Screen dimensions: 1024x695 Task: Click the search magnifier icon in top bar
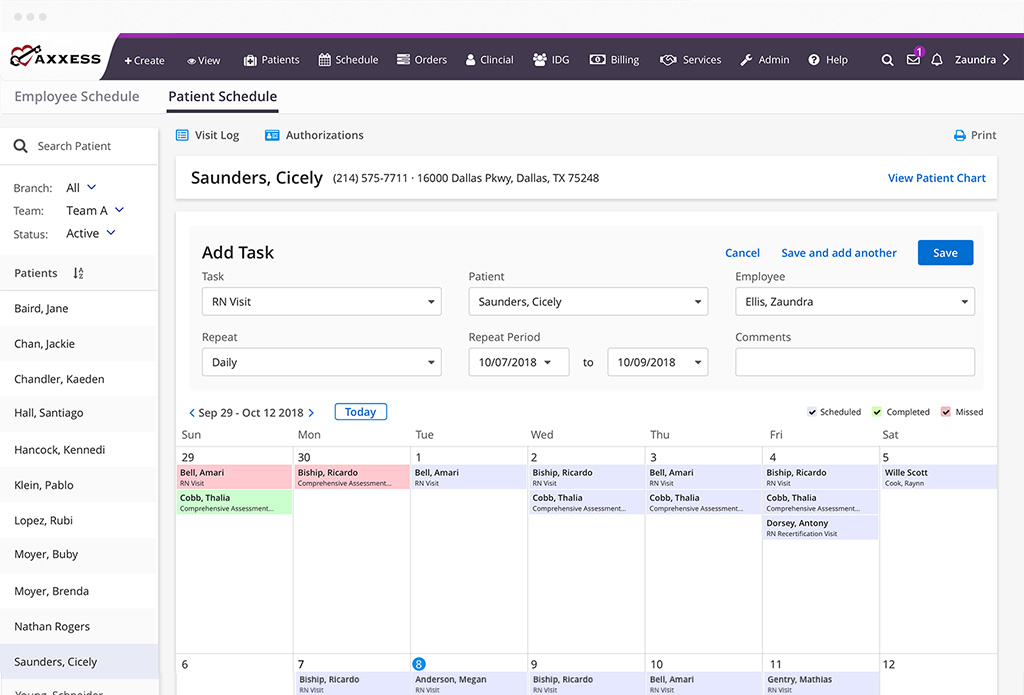pos(887,60)
